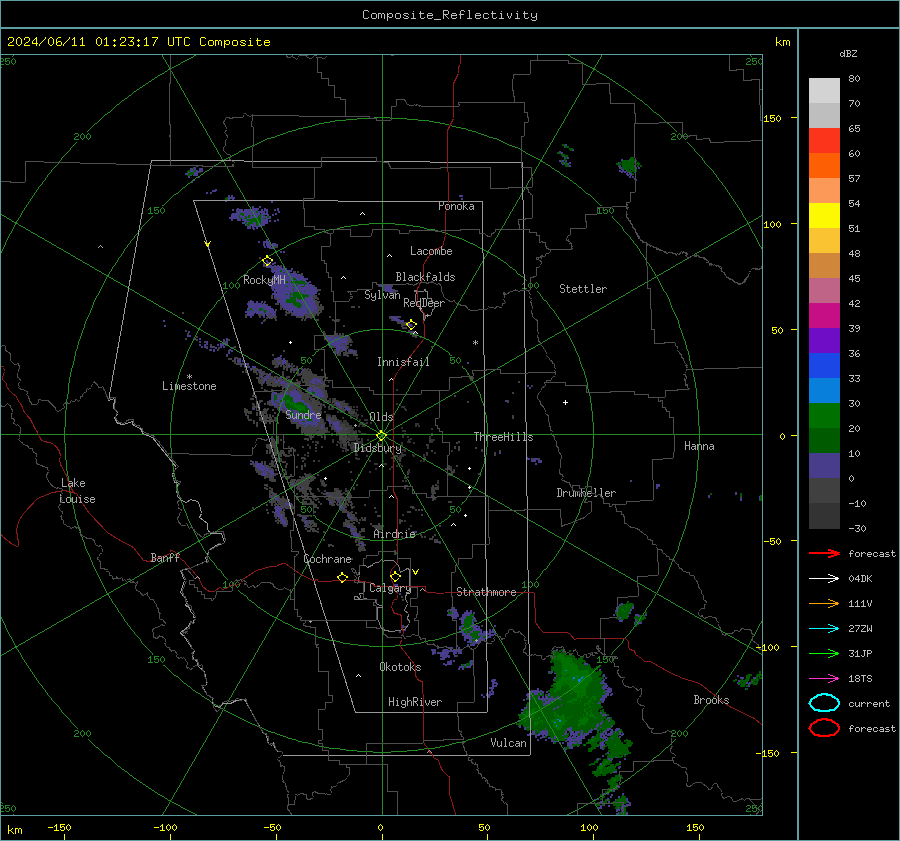Click the orange 111V arrow icon
This screenshot has height=841, width=900.
(x=824, y=603)
